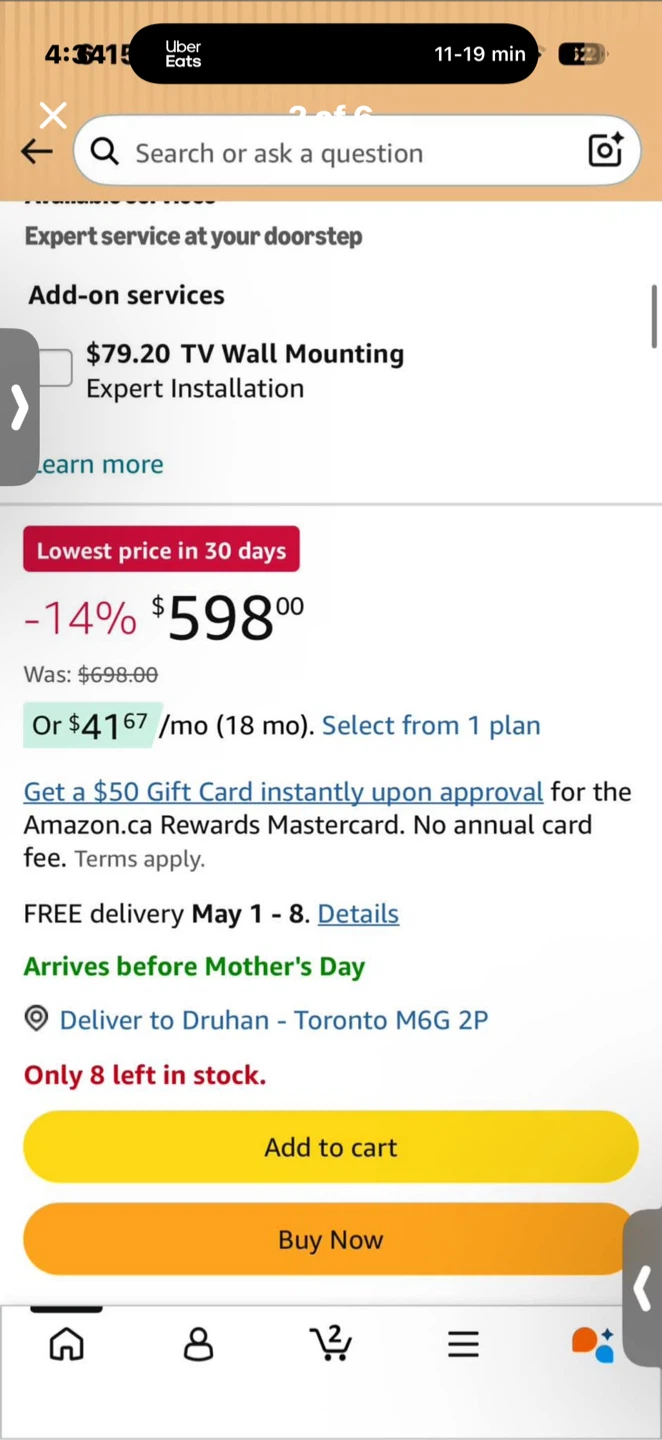Image resolution: width=662 pixels, height=1440 pixels.
Task: Tap the magnifying glass search icon
Action: tap(105, 152)
